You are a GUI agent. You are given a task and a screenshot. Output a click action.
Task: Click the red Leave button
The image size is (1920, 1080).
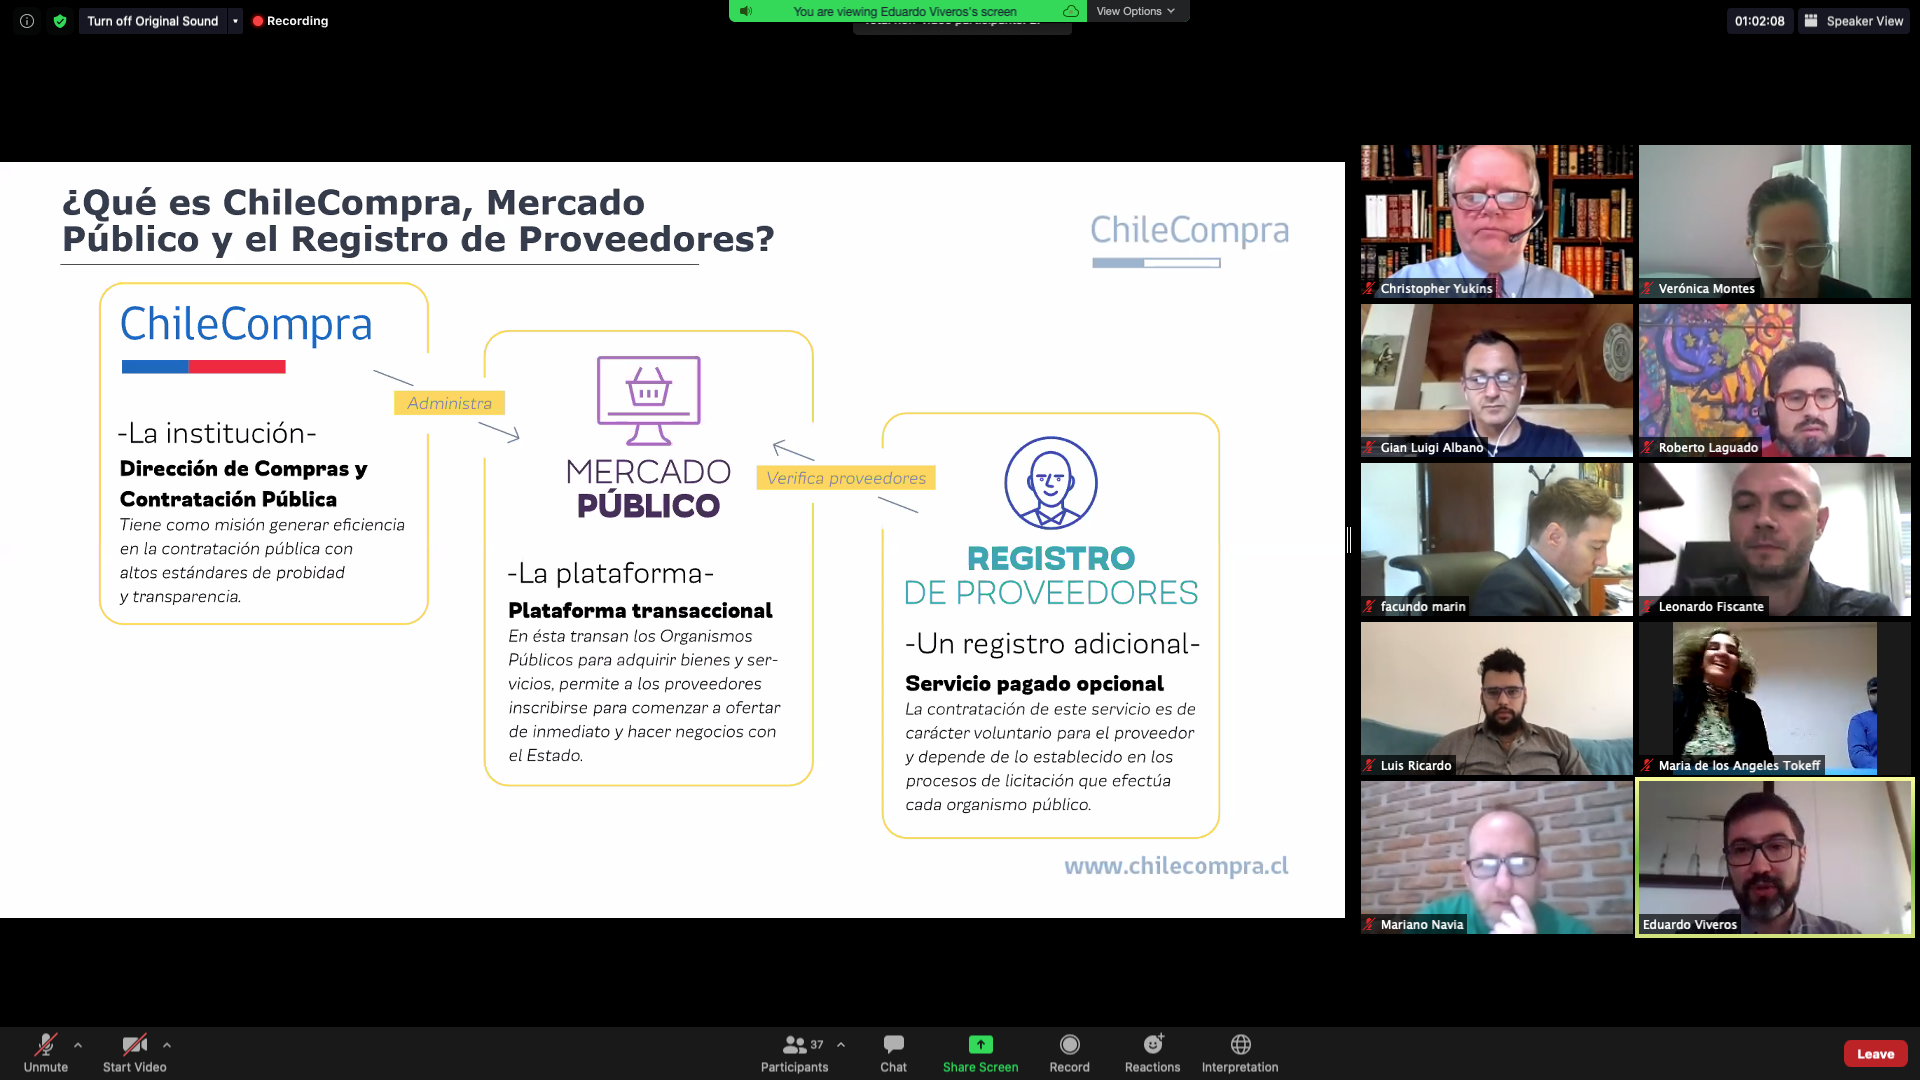1875,1053
